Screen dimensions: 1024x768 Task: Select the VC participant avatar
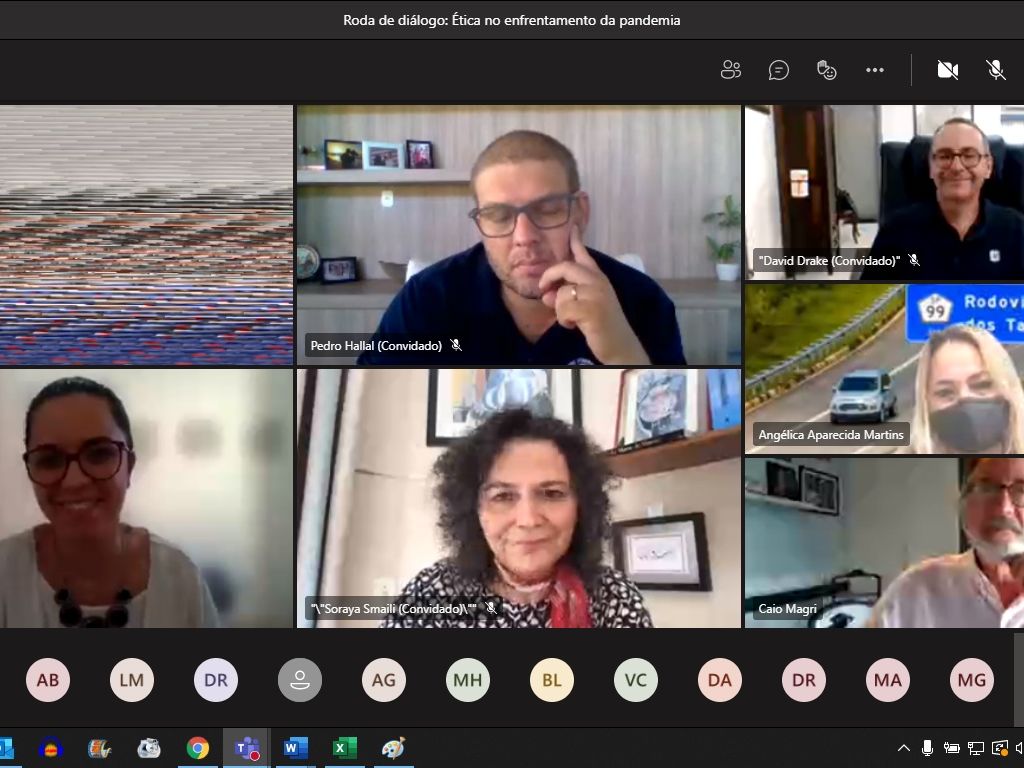click(636, 680)
